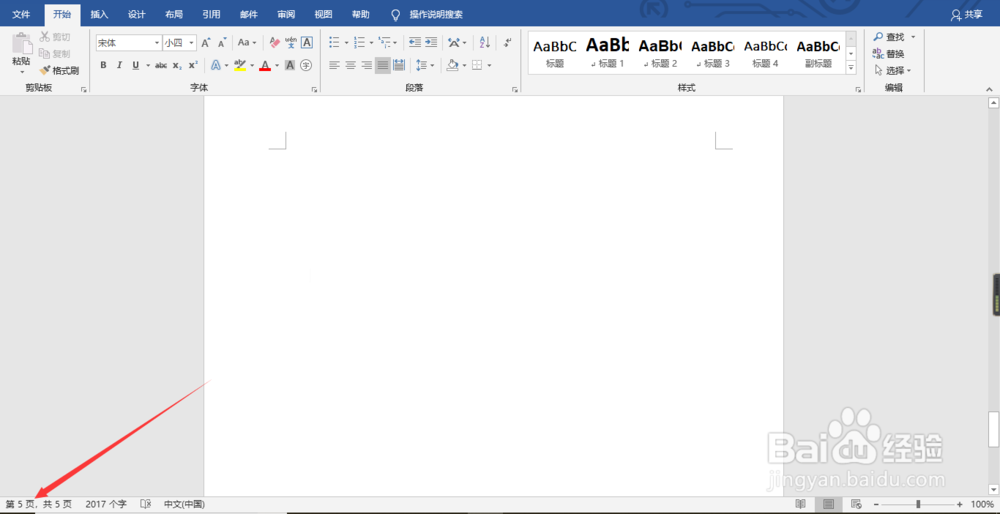Image resolution: width=1000 pixels, height=514 pixels.
Task: Click the Paste clipboard icon
Action: coord(21,43)
